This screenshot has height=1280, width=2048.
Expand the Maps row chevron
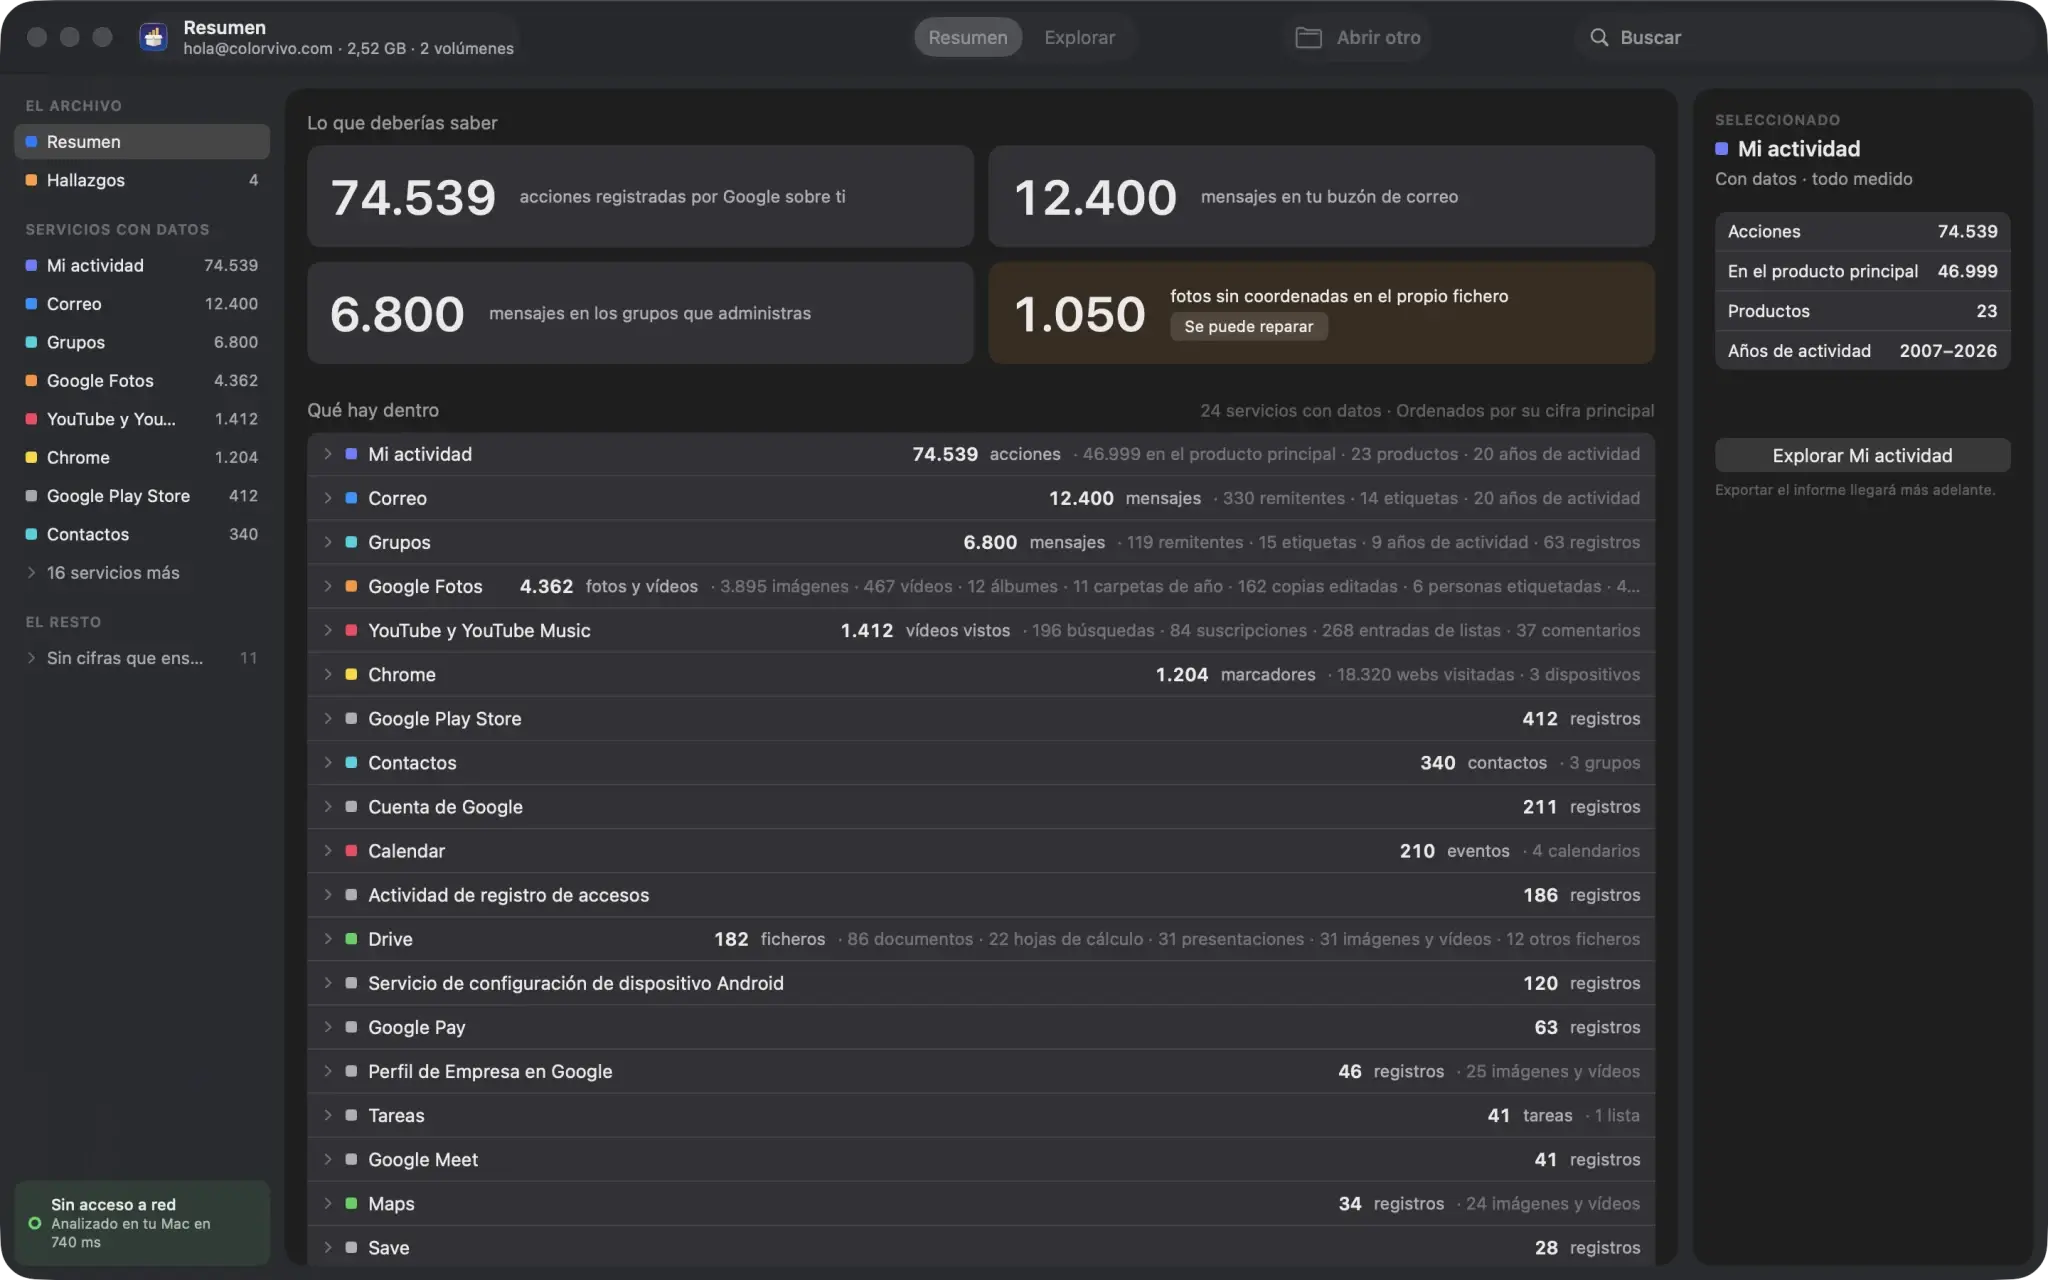point(327,1203)
